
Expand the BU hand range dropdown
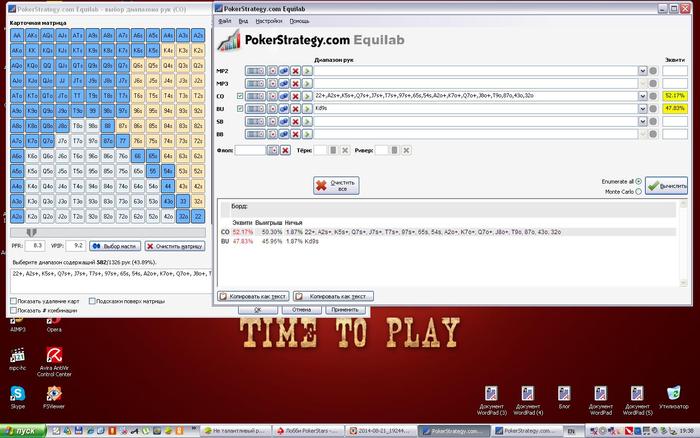click(x=642, y=108)
